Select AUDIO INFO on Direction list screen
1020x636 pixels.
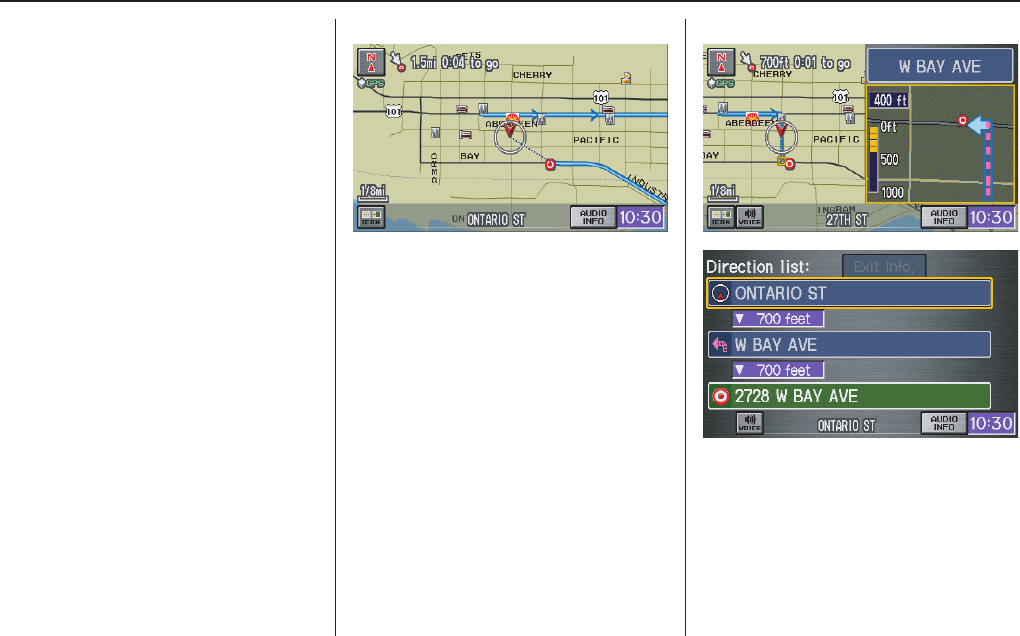coord(943,423)
